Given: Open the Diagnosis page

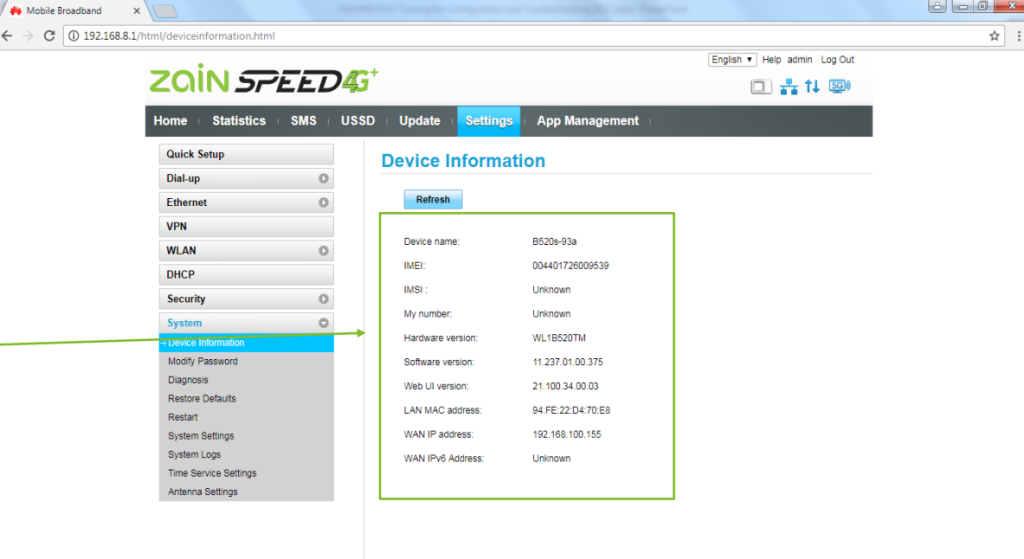Looking at the screenshot, I should pyautogui.click(x=188, y=380).
